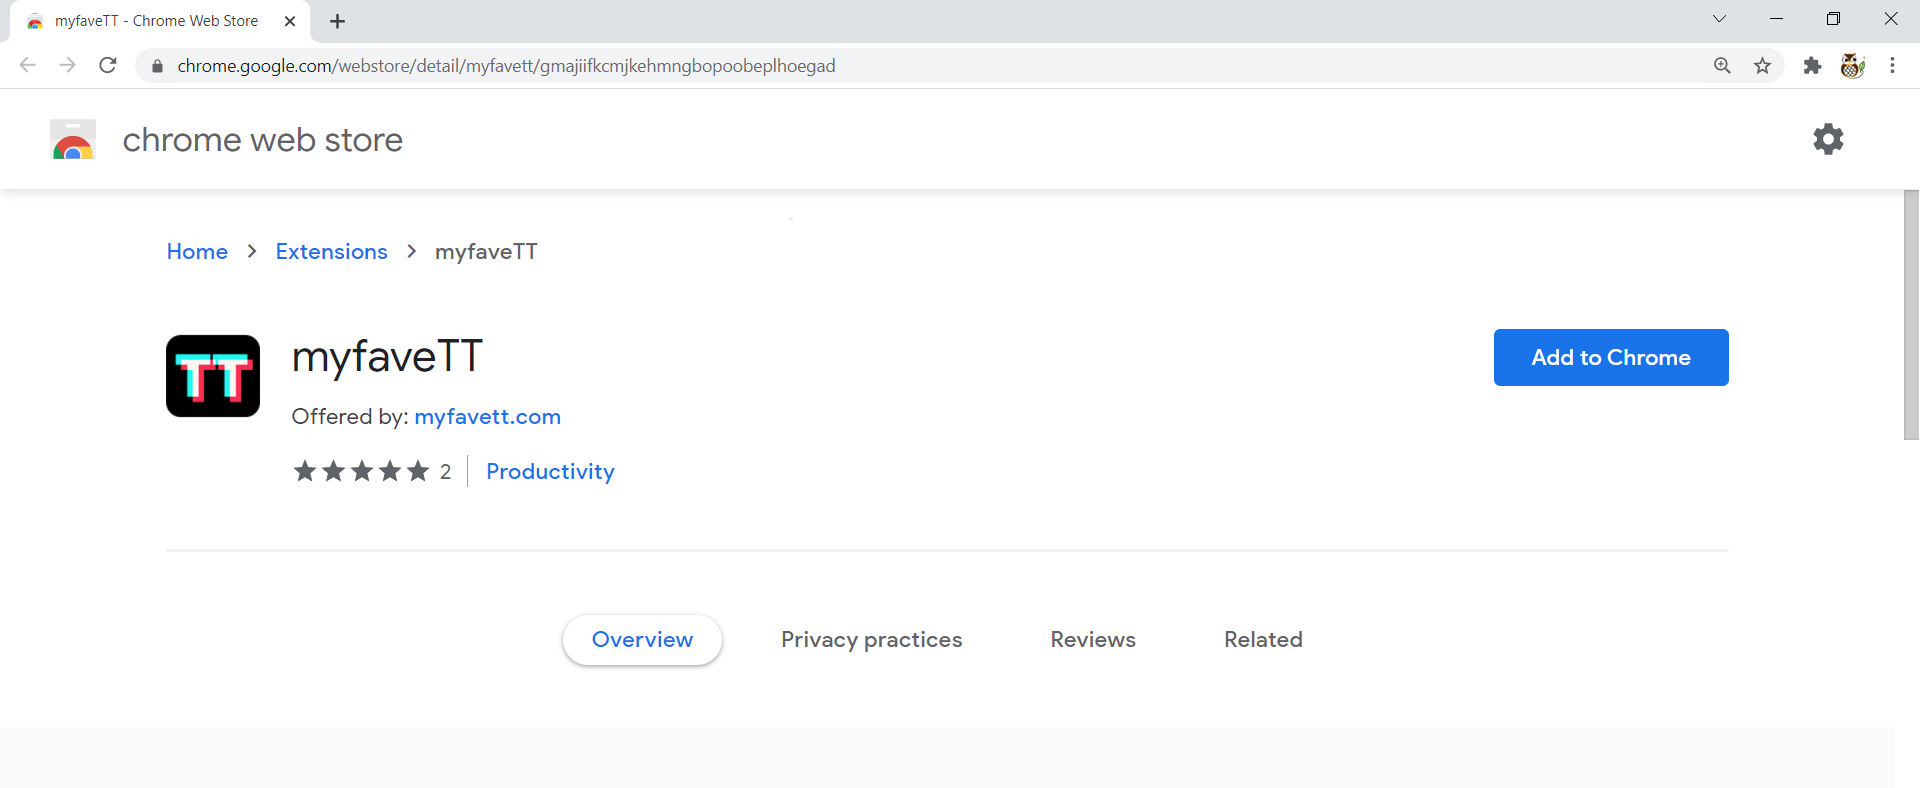1920x788 pixels.
Task: Click the myfaveTT breadcrumb text
Action: point(486,252)
